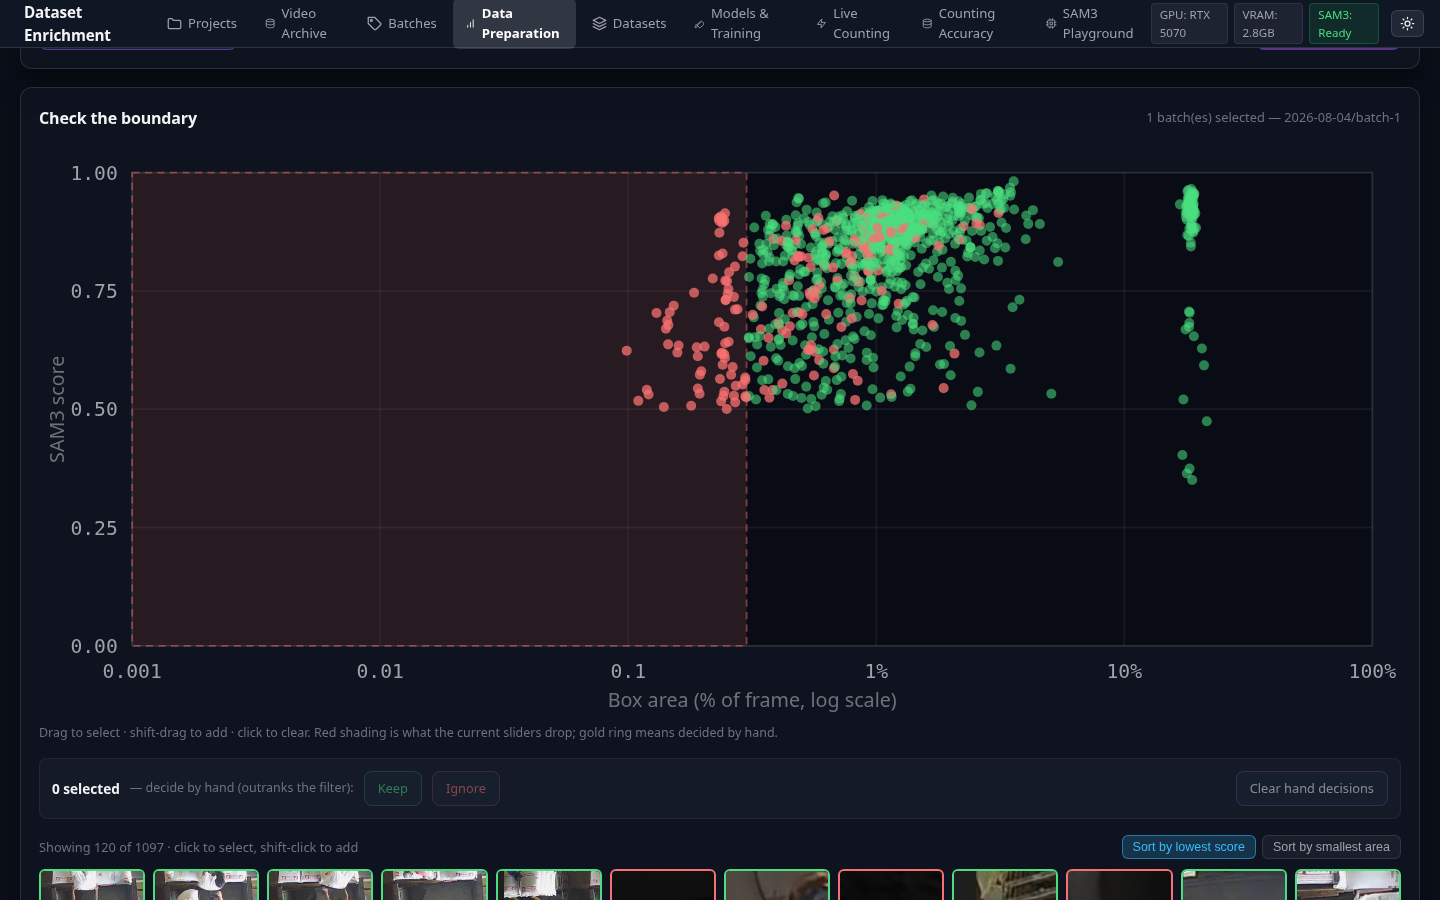Viewport: 1440px width, 900px height.
Task: Click the 0.25 y-axis tick label
Action: click(x=94, y=528)
